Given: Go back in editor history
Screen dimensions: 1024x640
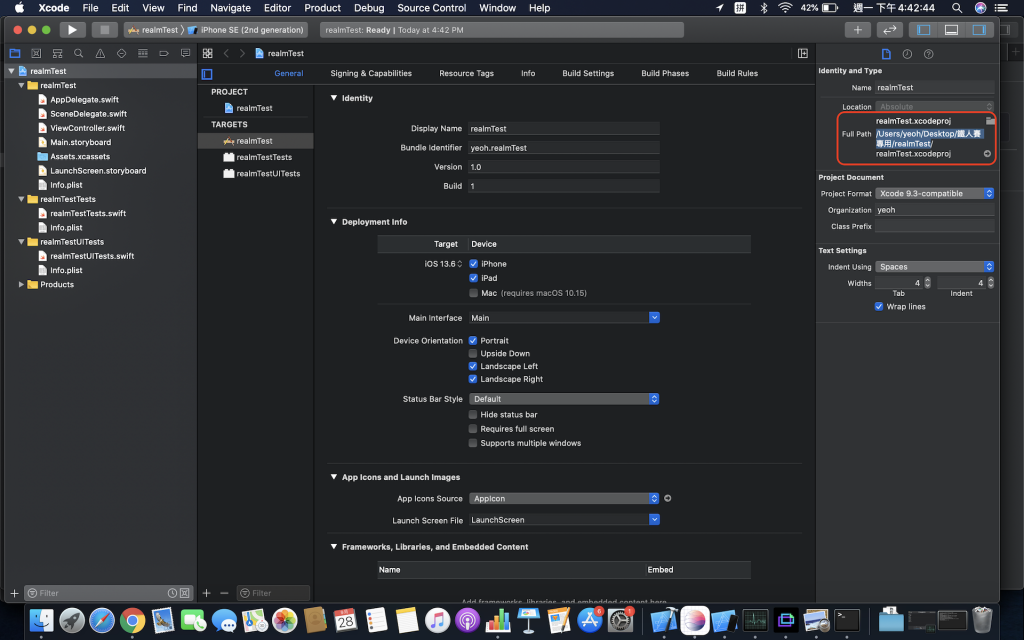Looking at the screenshot, I should (x=226, y=54).
